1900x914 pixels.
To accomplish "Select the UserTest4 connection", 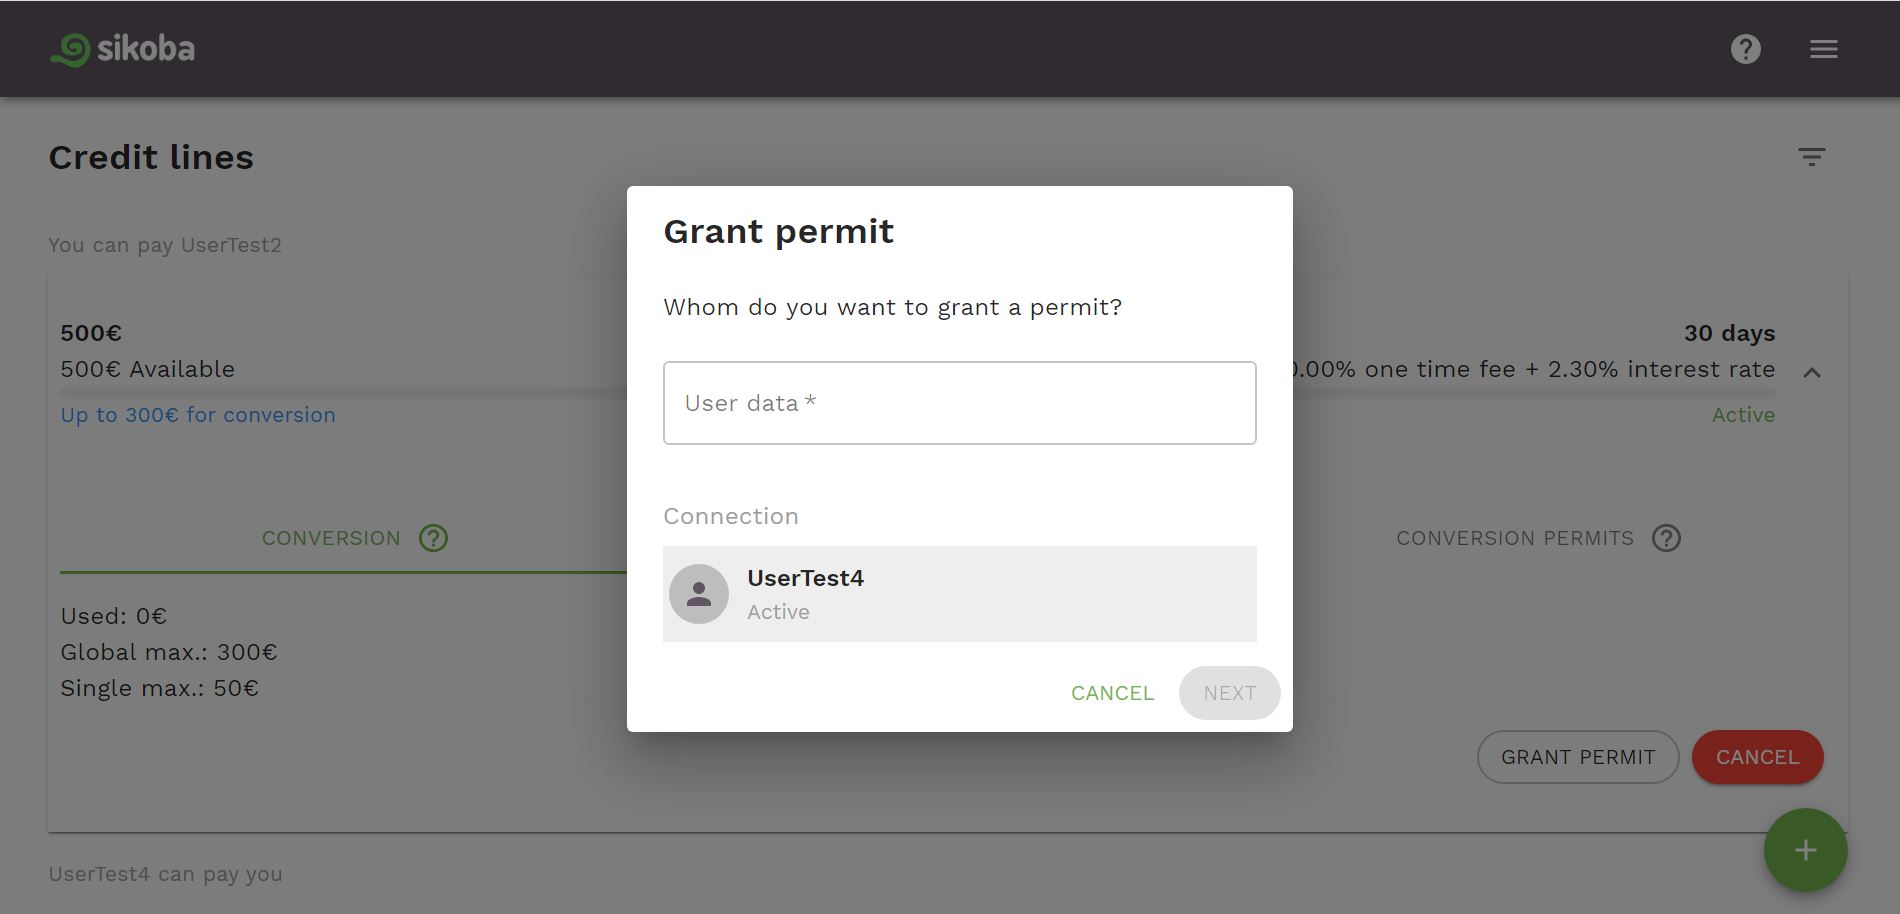I will coord(960,594).
